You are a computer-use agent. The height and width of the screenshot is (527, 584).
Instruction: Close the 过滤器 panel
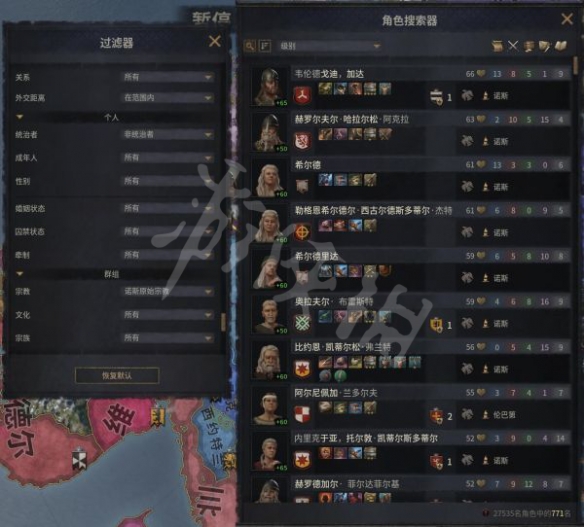[215, 41]
